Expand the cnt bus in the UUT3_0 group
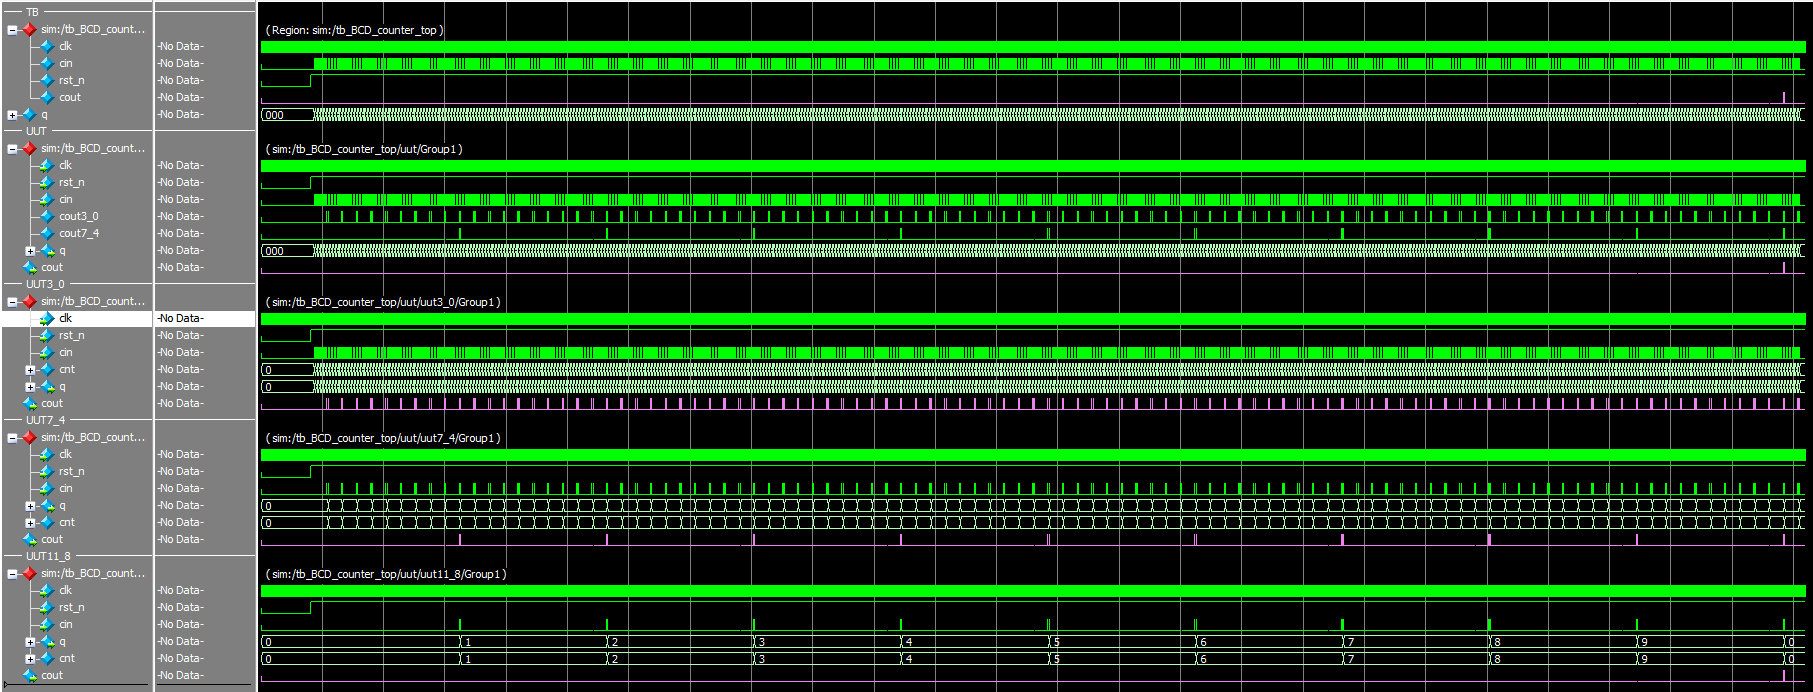 click(x=30, y=370)
